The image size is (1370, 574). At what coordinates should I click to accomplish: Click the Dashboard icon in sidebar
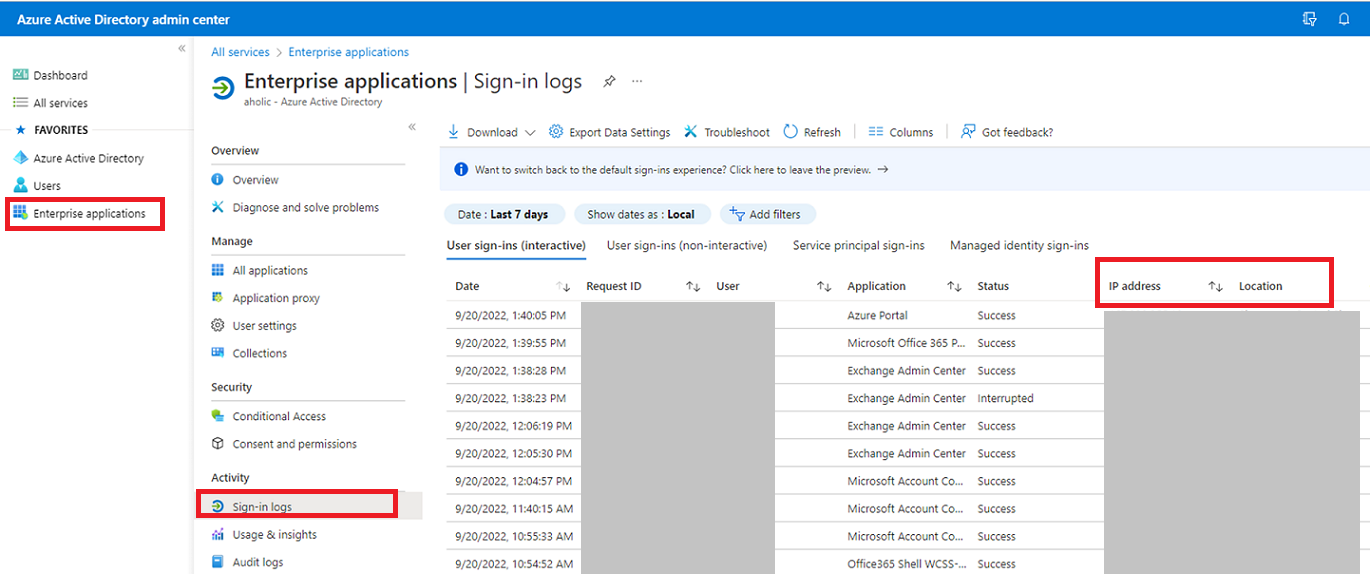[20, 75]
